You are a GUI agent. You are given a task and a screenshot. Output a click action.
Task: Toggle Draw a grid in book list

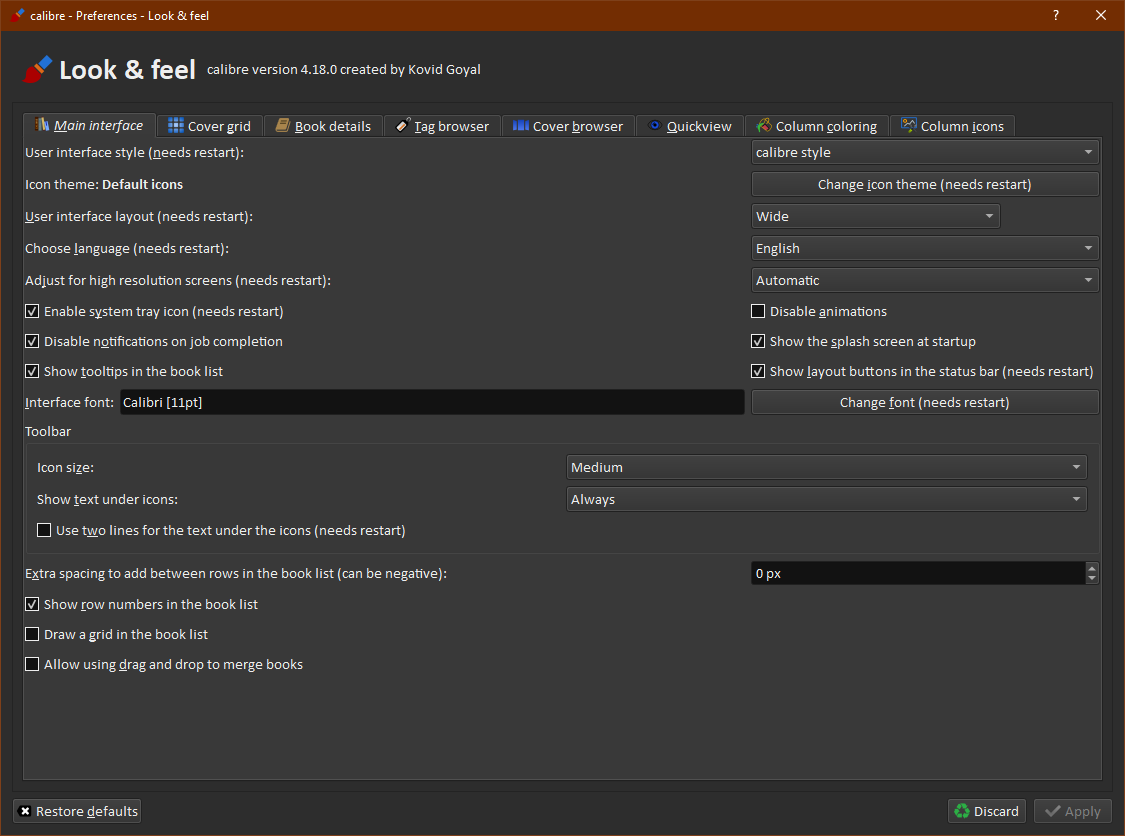click(33, 635)
